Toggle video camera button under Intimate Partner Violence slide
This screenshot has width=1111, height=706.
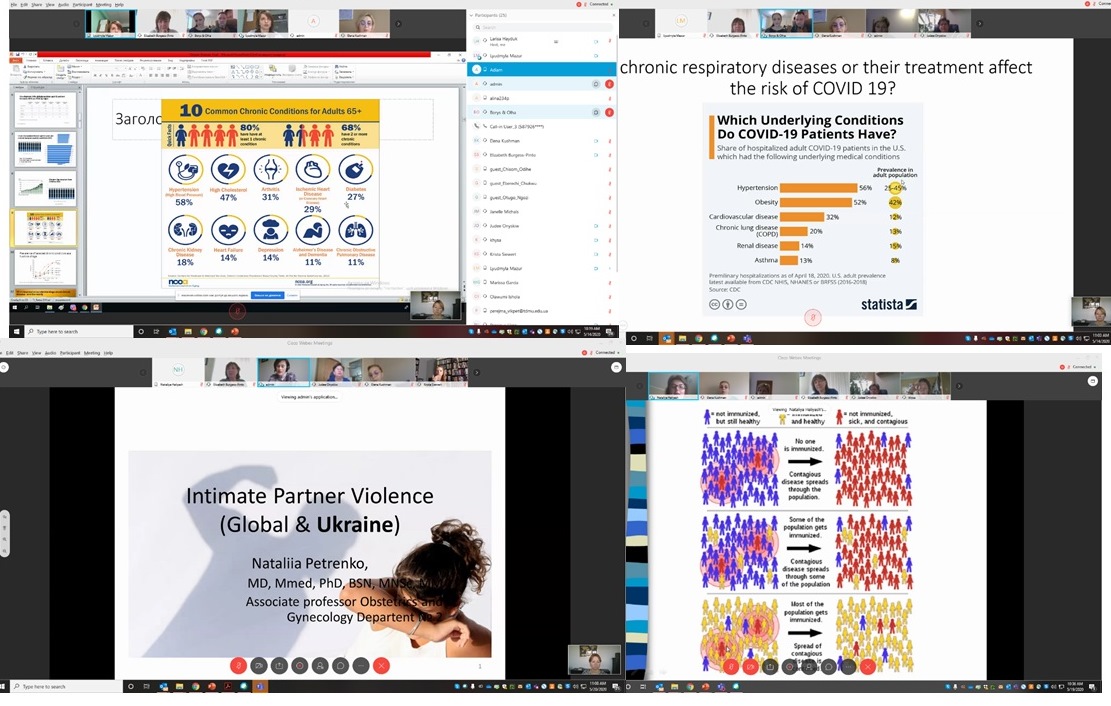click(259, 665)
